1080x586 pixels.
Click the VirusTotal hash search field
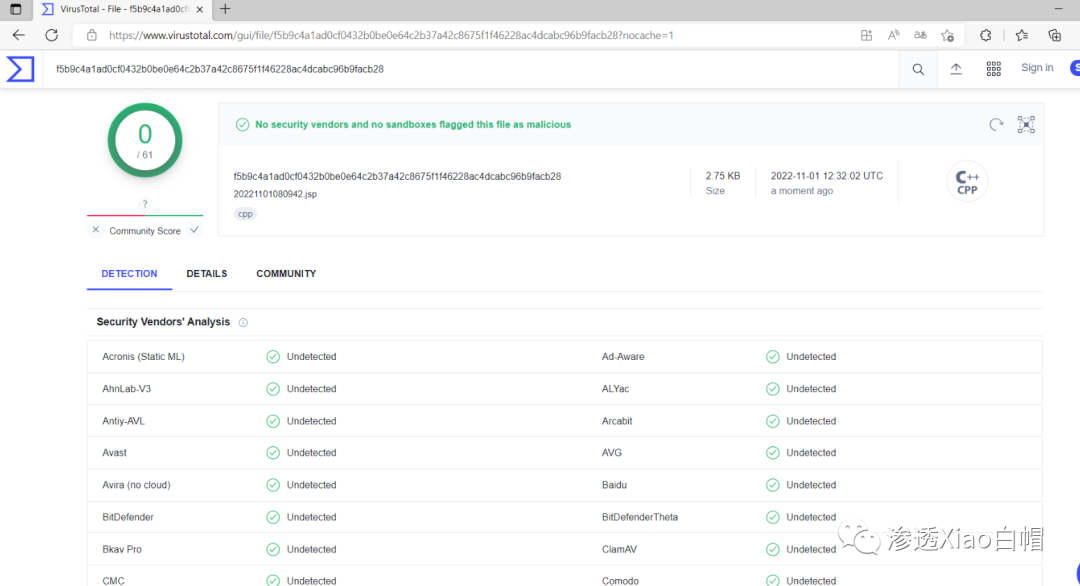point(470,69)
